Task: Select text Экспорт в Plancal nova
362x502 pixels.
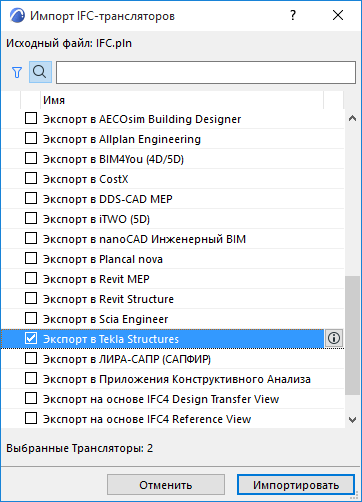Action: point(103,259)
